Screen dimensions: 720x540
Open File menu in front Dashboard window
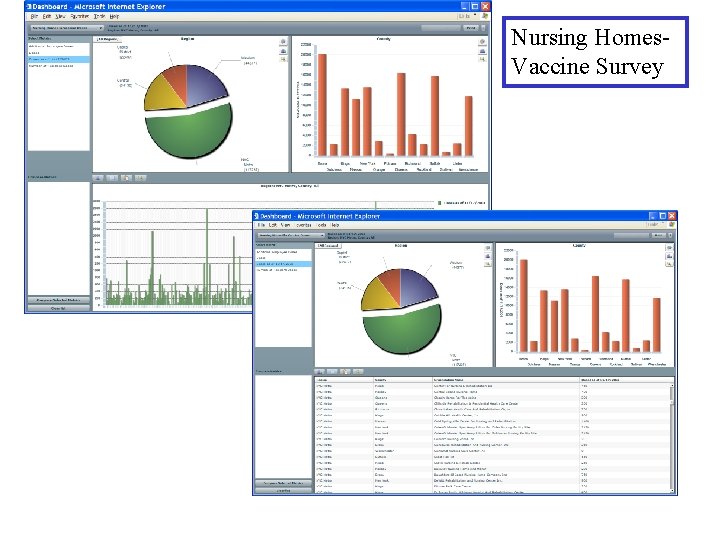click(x=261, y=225)
